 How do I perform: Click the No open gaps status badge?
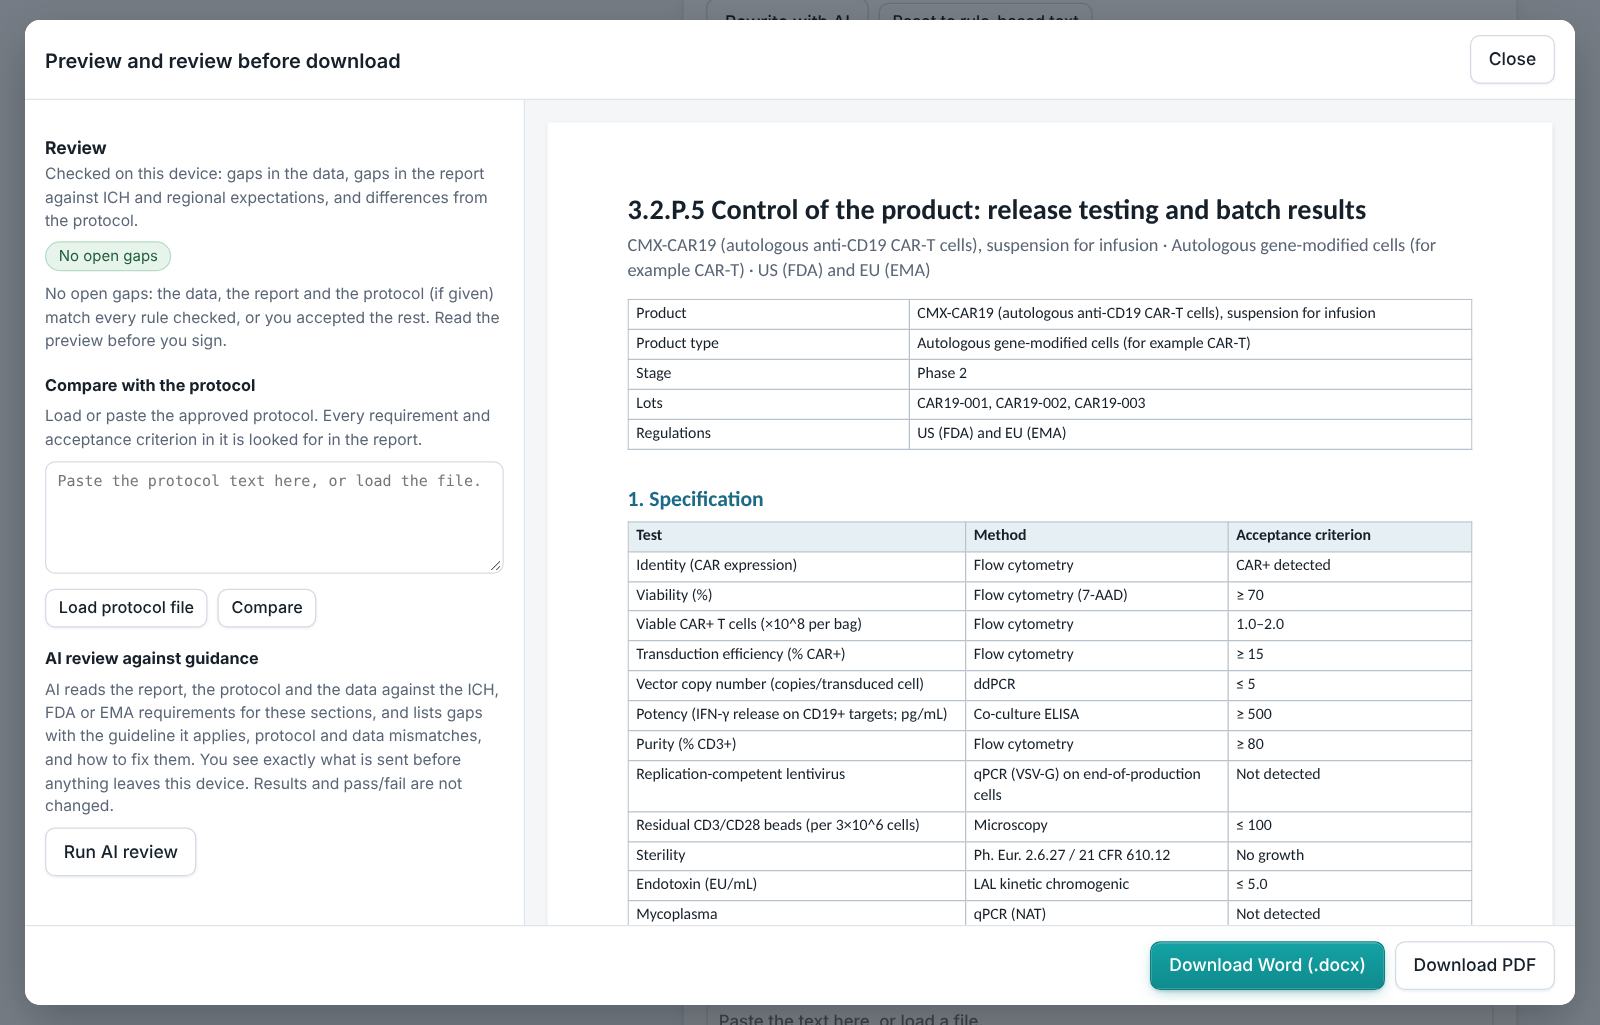coord(108,256)
